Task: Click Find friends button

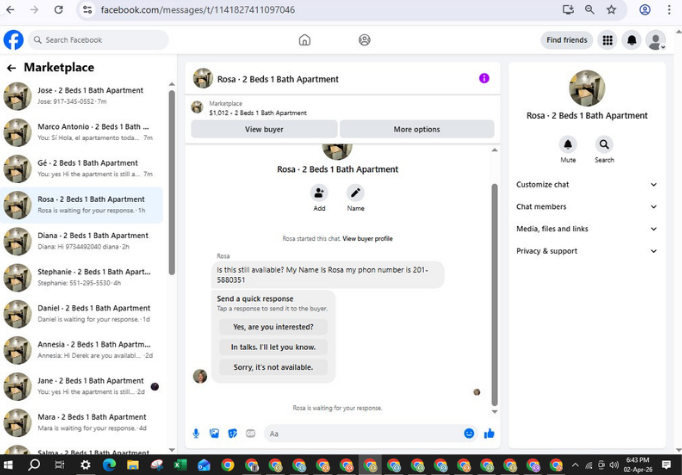Action: (x=567, y=40)
